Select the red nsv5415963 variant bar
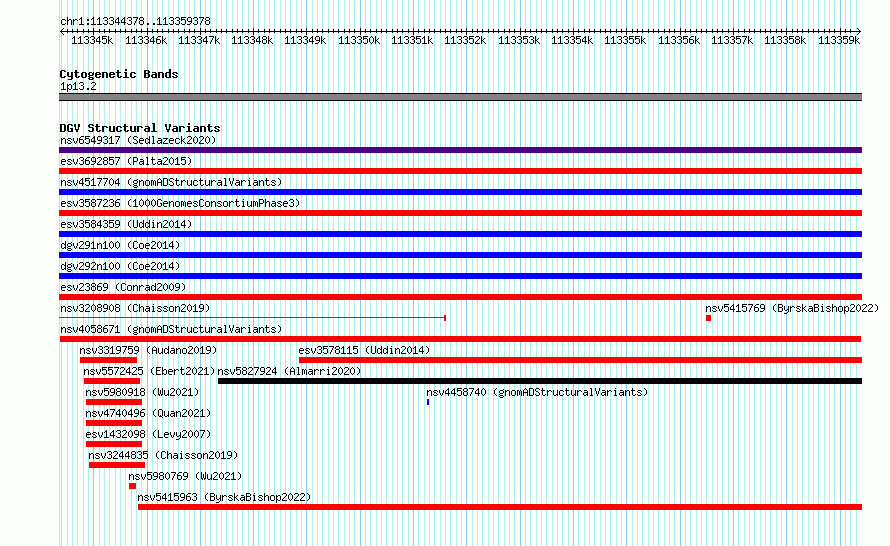 [500, 507]
